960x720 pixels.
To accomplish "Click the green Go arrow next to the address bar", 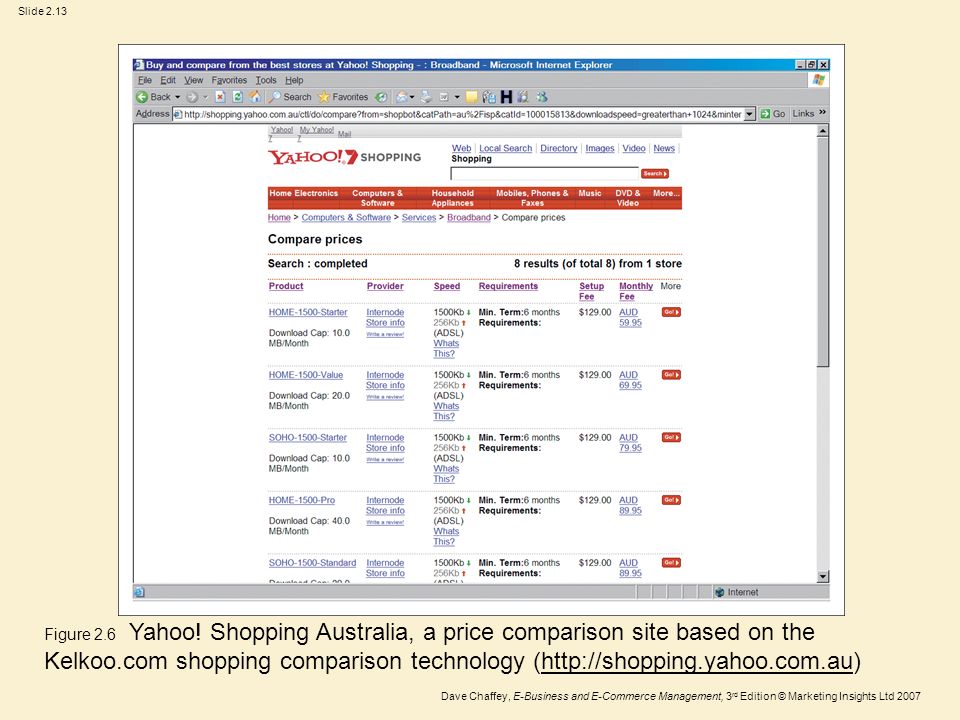I will click(x=765, y=114).
